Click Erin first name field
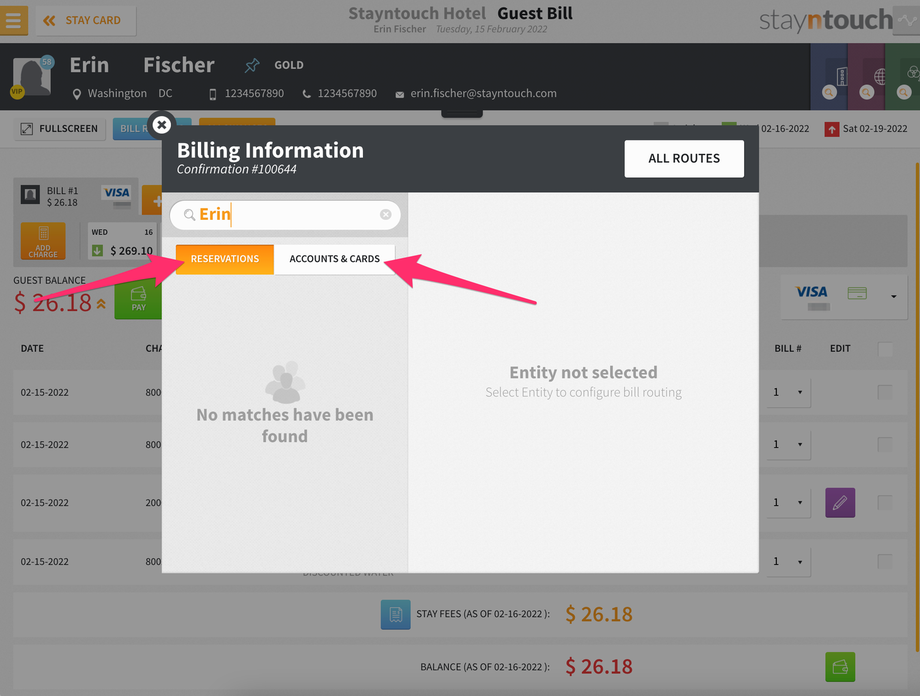Screen dimensions: 920x696 click(x=89, y=65)
